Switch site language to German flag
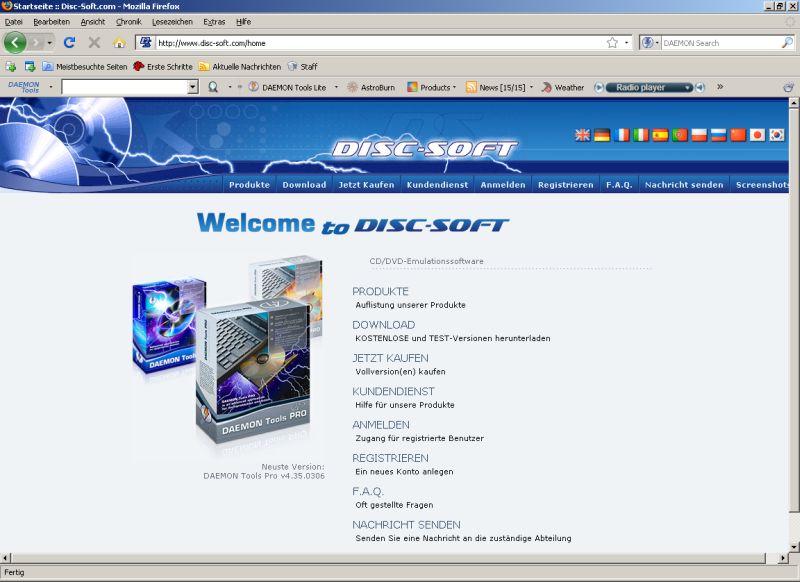800x582 pixels. pyautogui.click(x=602, y=135)
